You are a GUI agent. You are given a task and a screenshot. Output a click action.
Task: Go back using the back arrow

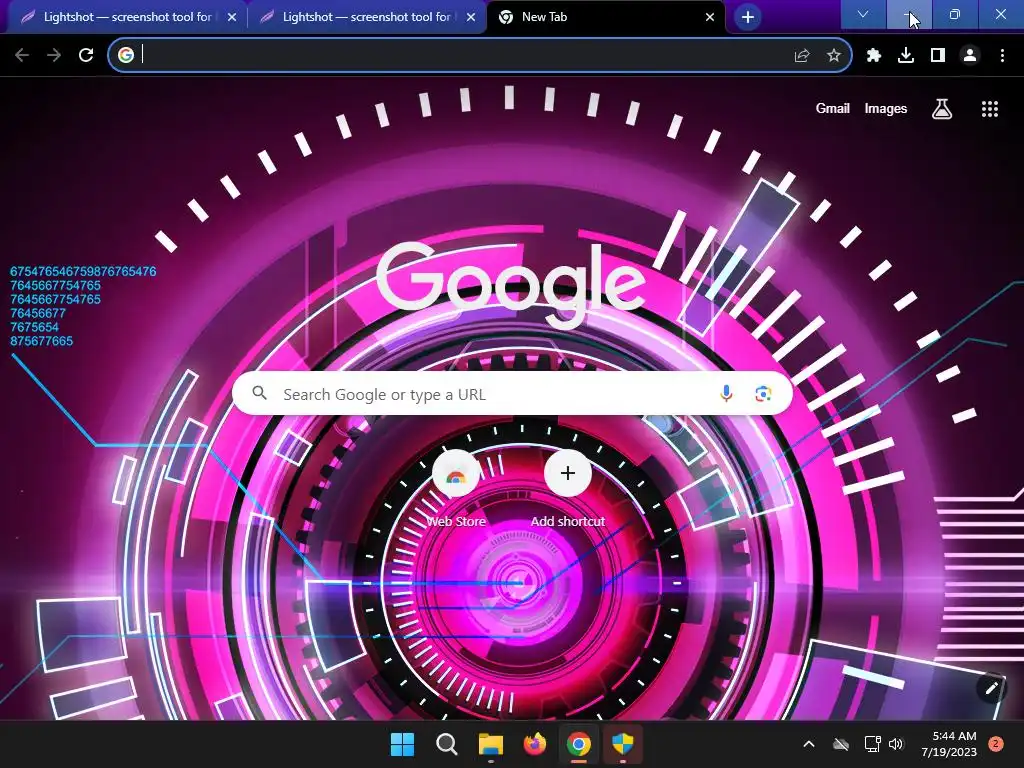tap(22, 56)
